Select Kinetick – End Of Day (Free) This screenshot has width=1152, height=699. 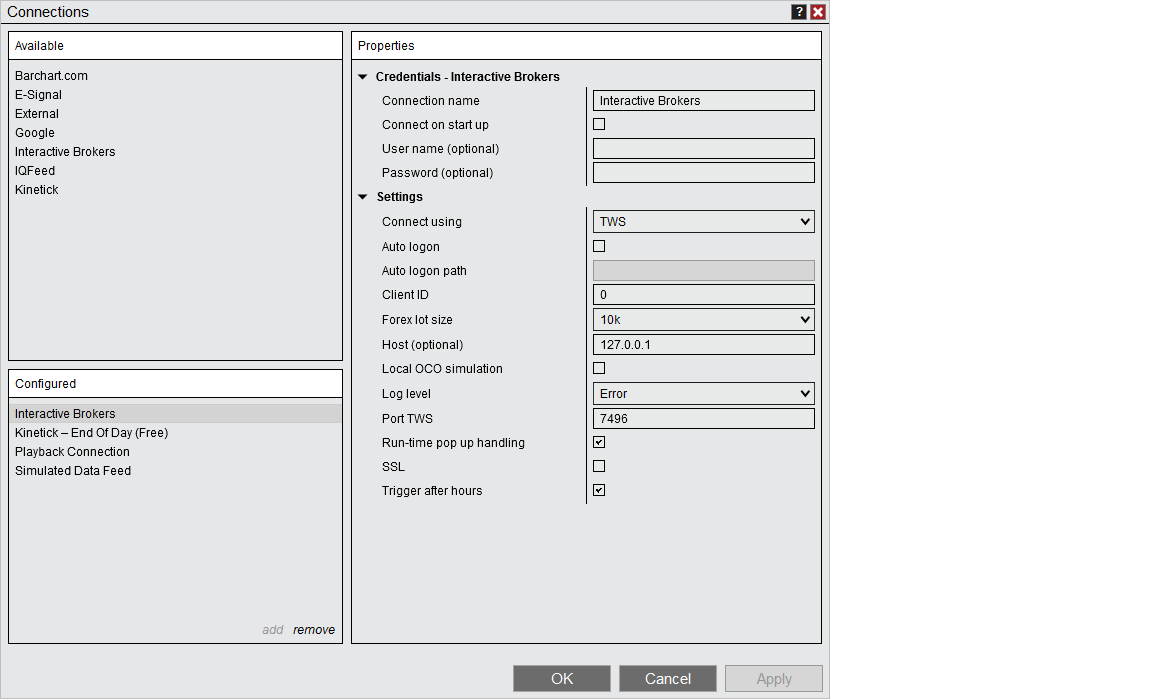92,433
